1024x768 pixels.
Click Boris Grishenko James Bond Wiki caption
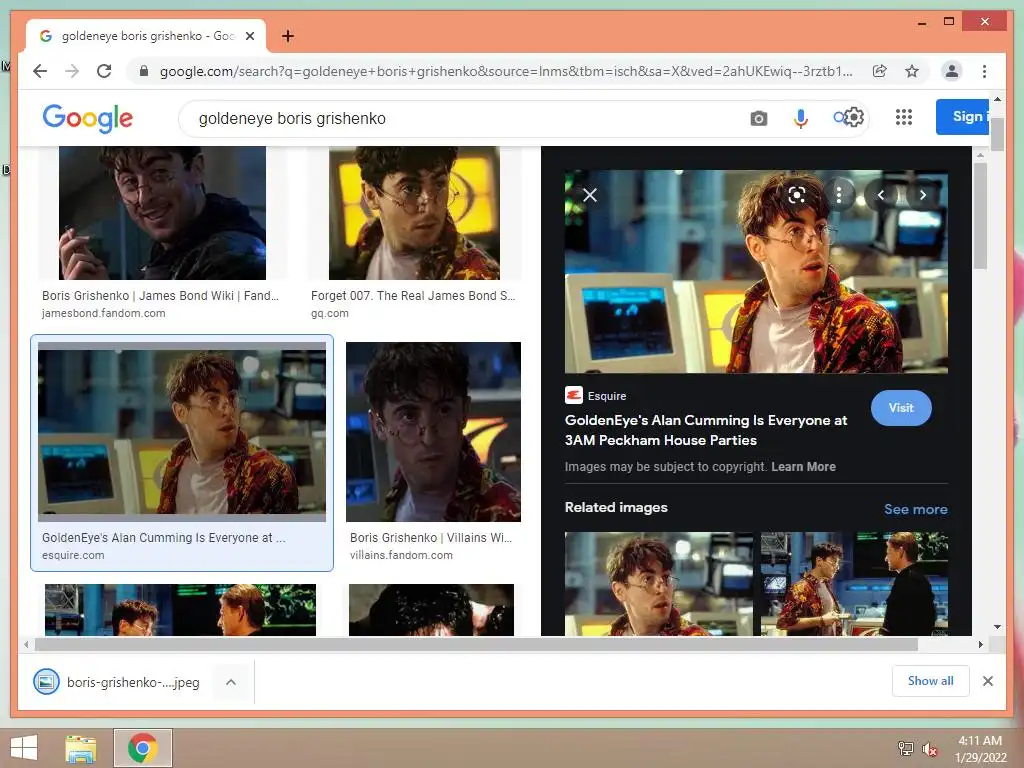point(160,296)
